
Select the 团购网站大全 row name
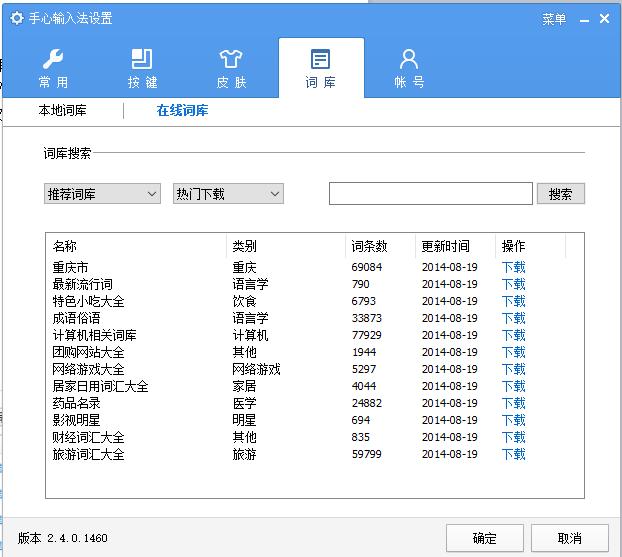click(x=88, y=352)
